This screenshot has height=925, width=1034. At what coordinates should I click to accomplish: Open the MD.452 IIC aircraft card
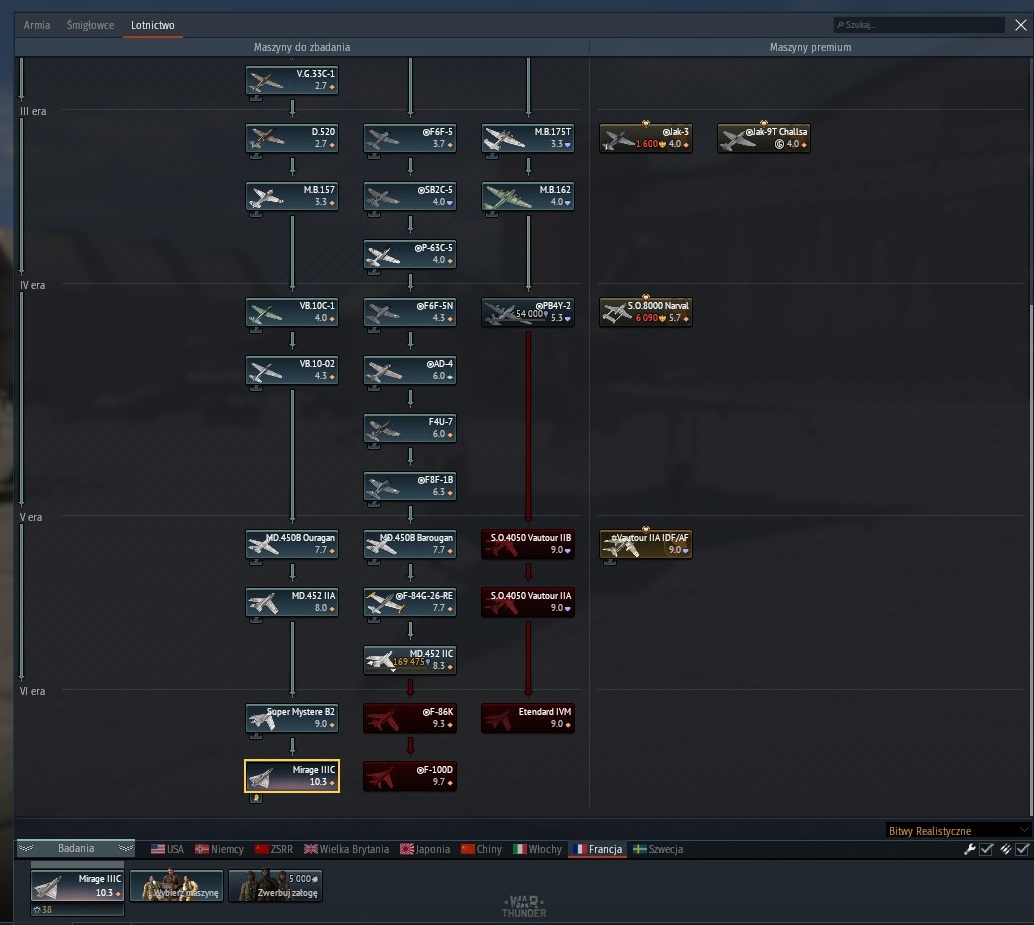pos(410,659)
